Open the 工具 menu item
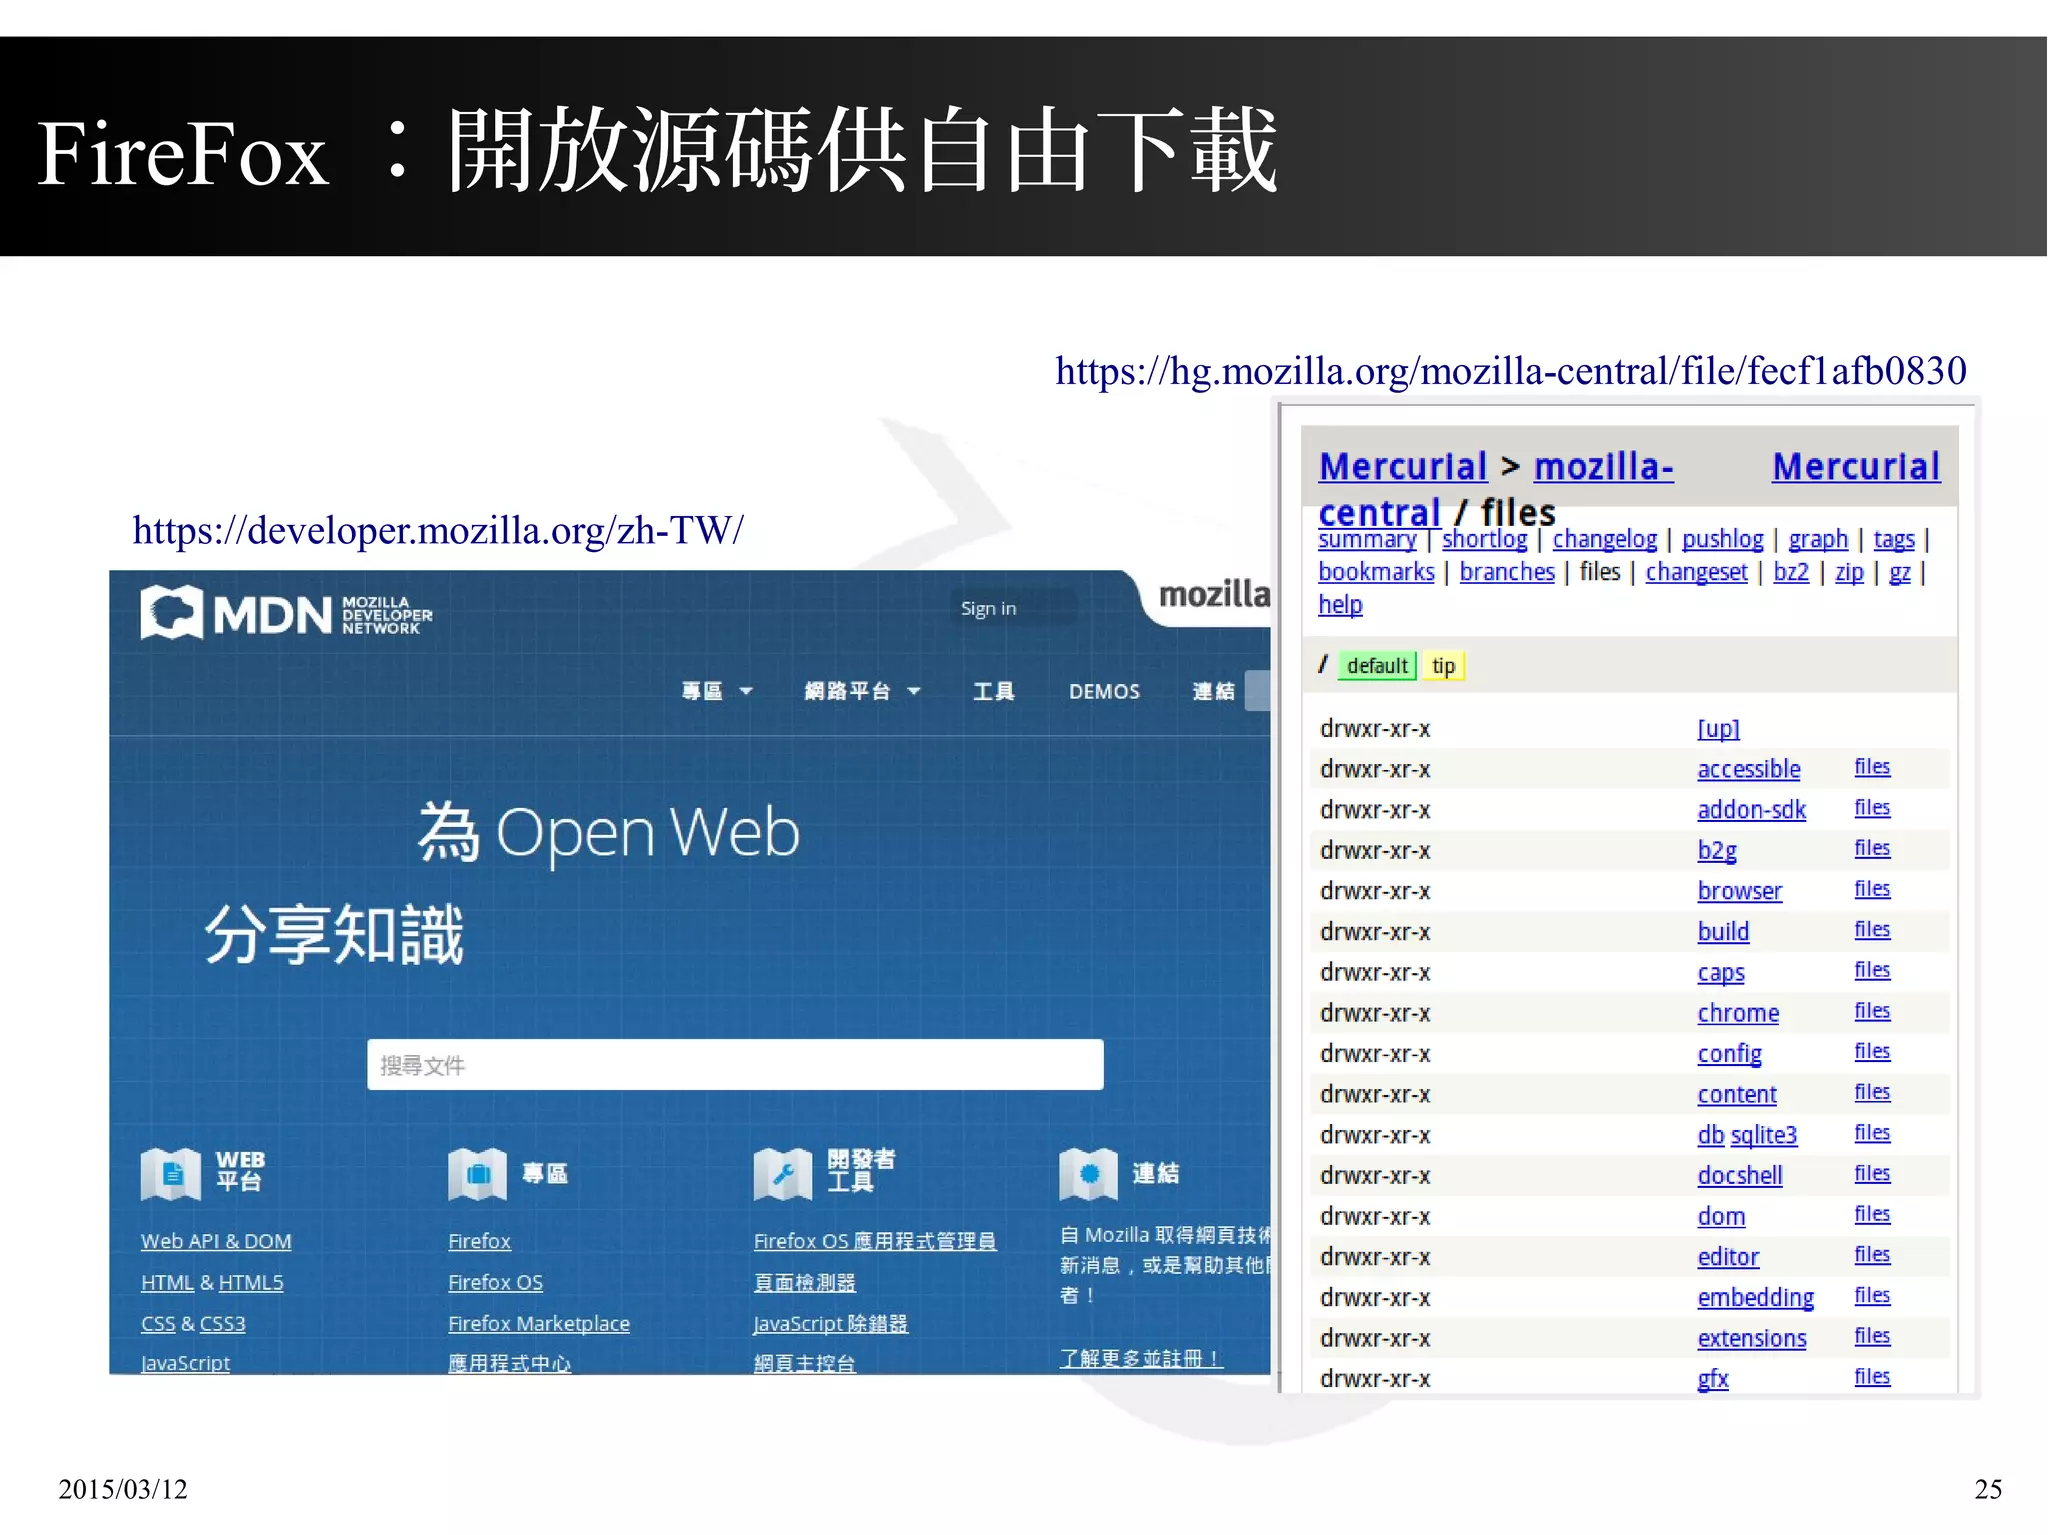Image resolution: width=2048 pixels, height=1535 pixels. click(994, 691)
